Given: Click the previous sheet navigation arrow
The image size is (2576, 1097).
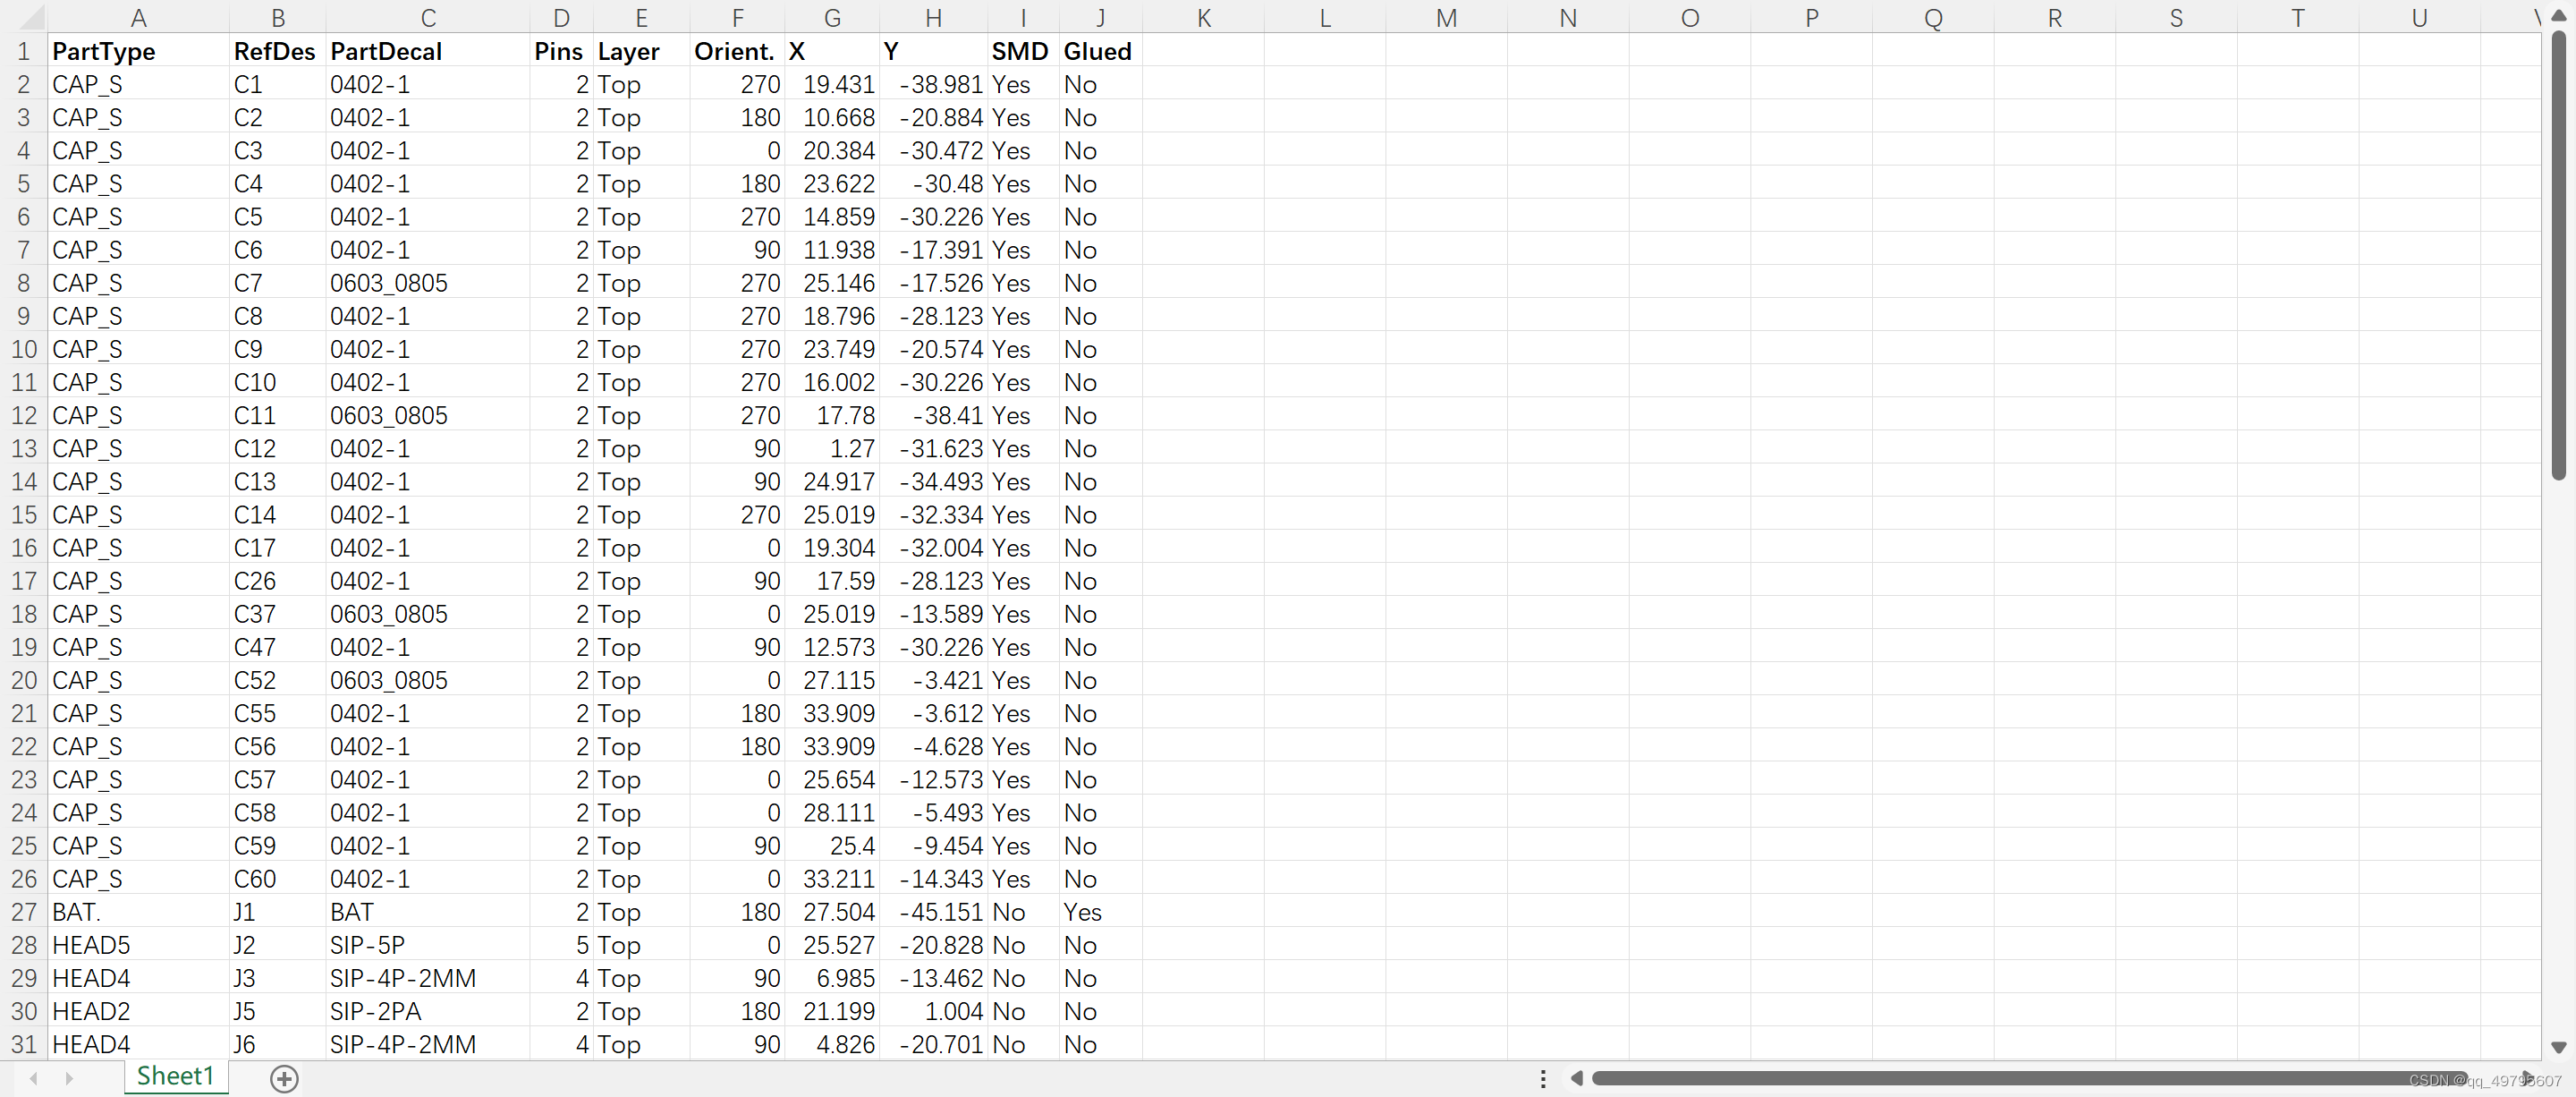Looking at the screenshot, I should click(x=34, y=1078).
